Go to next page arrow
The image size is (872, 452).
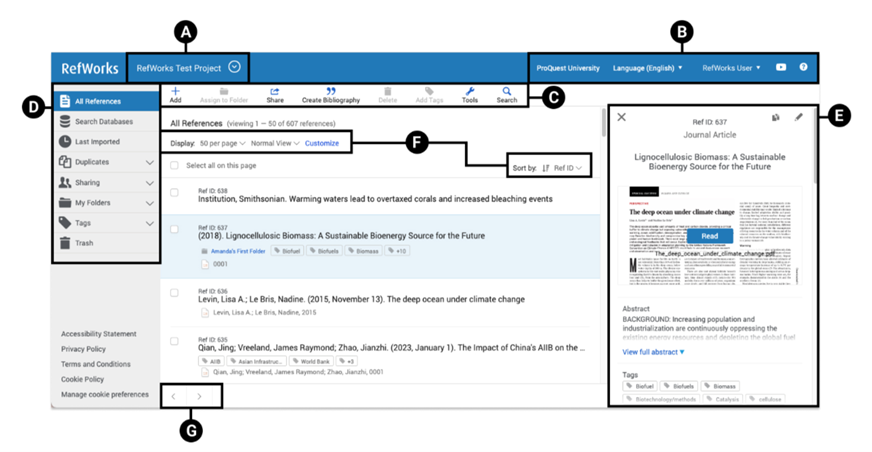click(x=199, y=396)
